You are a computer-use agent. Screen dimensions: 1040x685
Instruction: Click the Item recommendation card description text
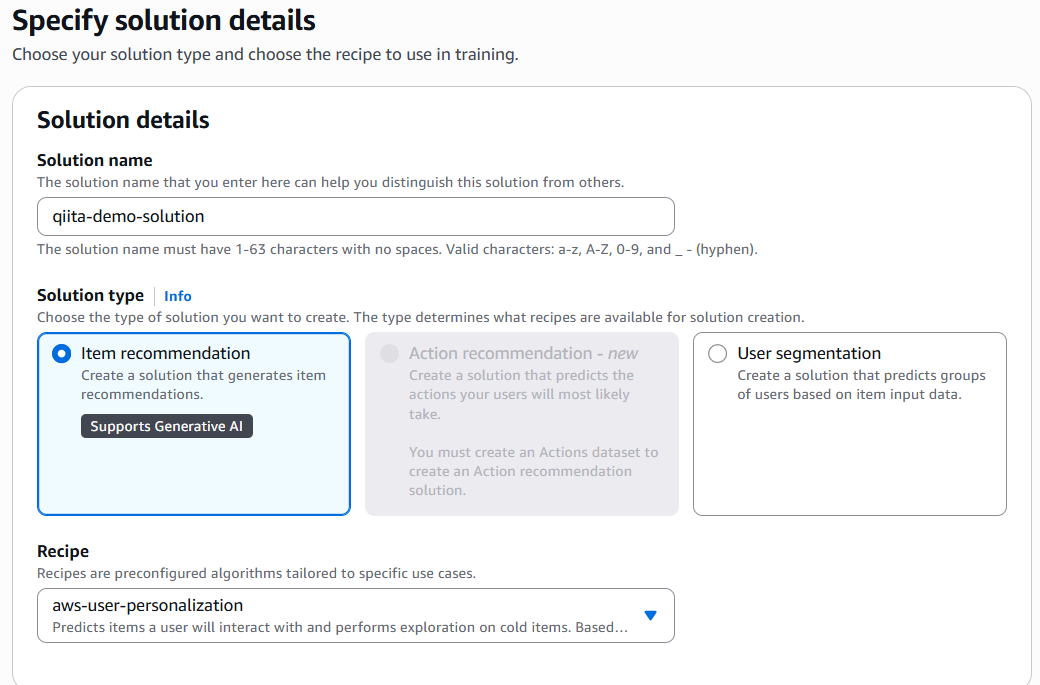203,385
